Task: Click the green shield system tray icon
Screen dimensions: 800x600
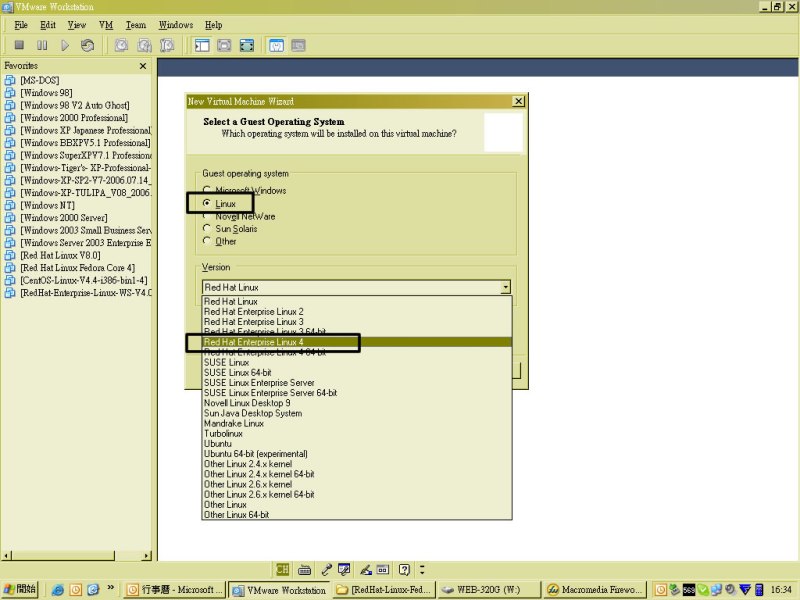Action: 703,590
